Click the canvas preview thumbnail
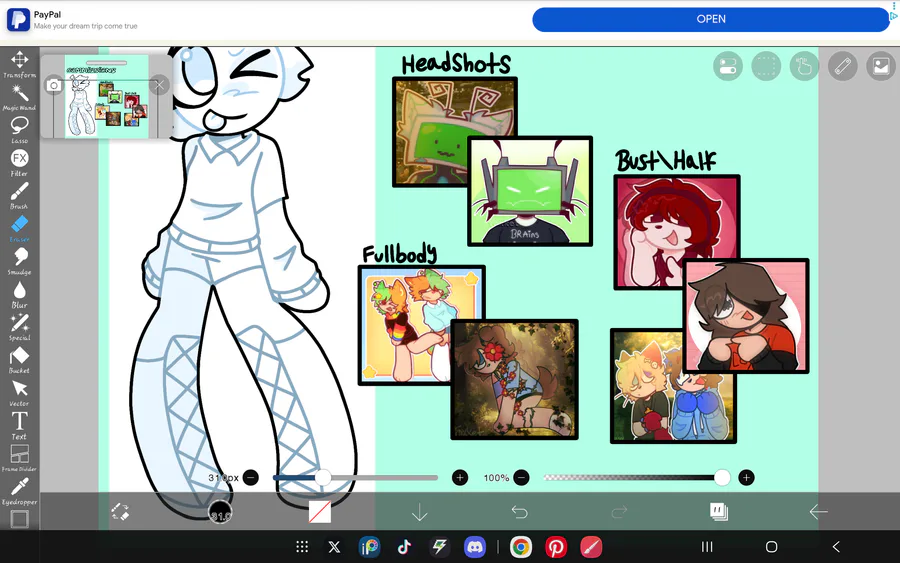 [x=107, y=96]
